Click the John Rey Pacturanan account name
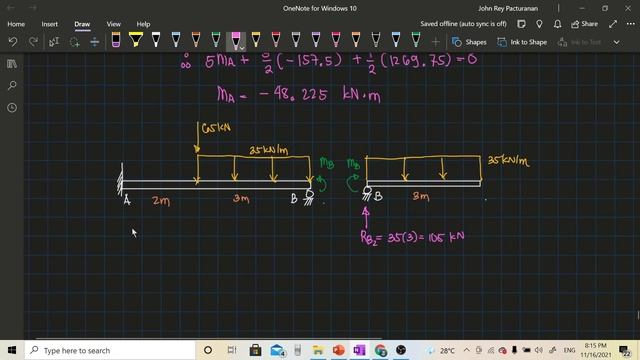The width and height of the screenshot is (640, 360). 508,8
